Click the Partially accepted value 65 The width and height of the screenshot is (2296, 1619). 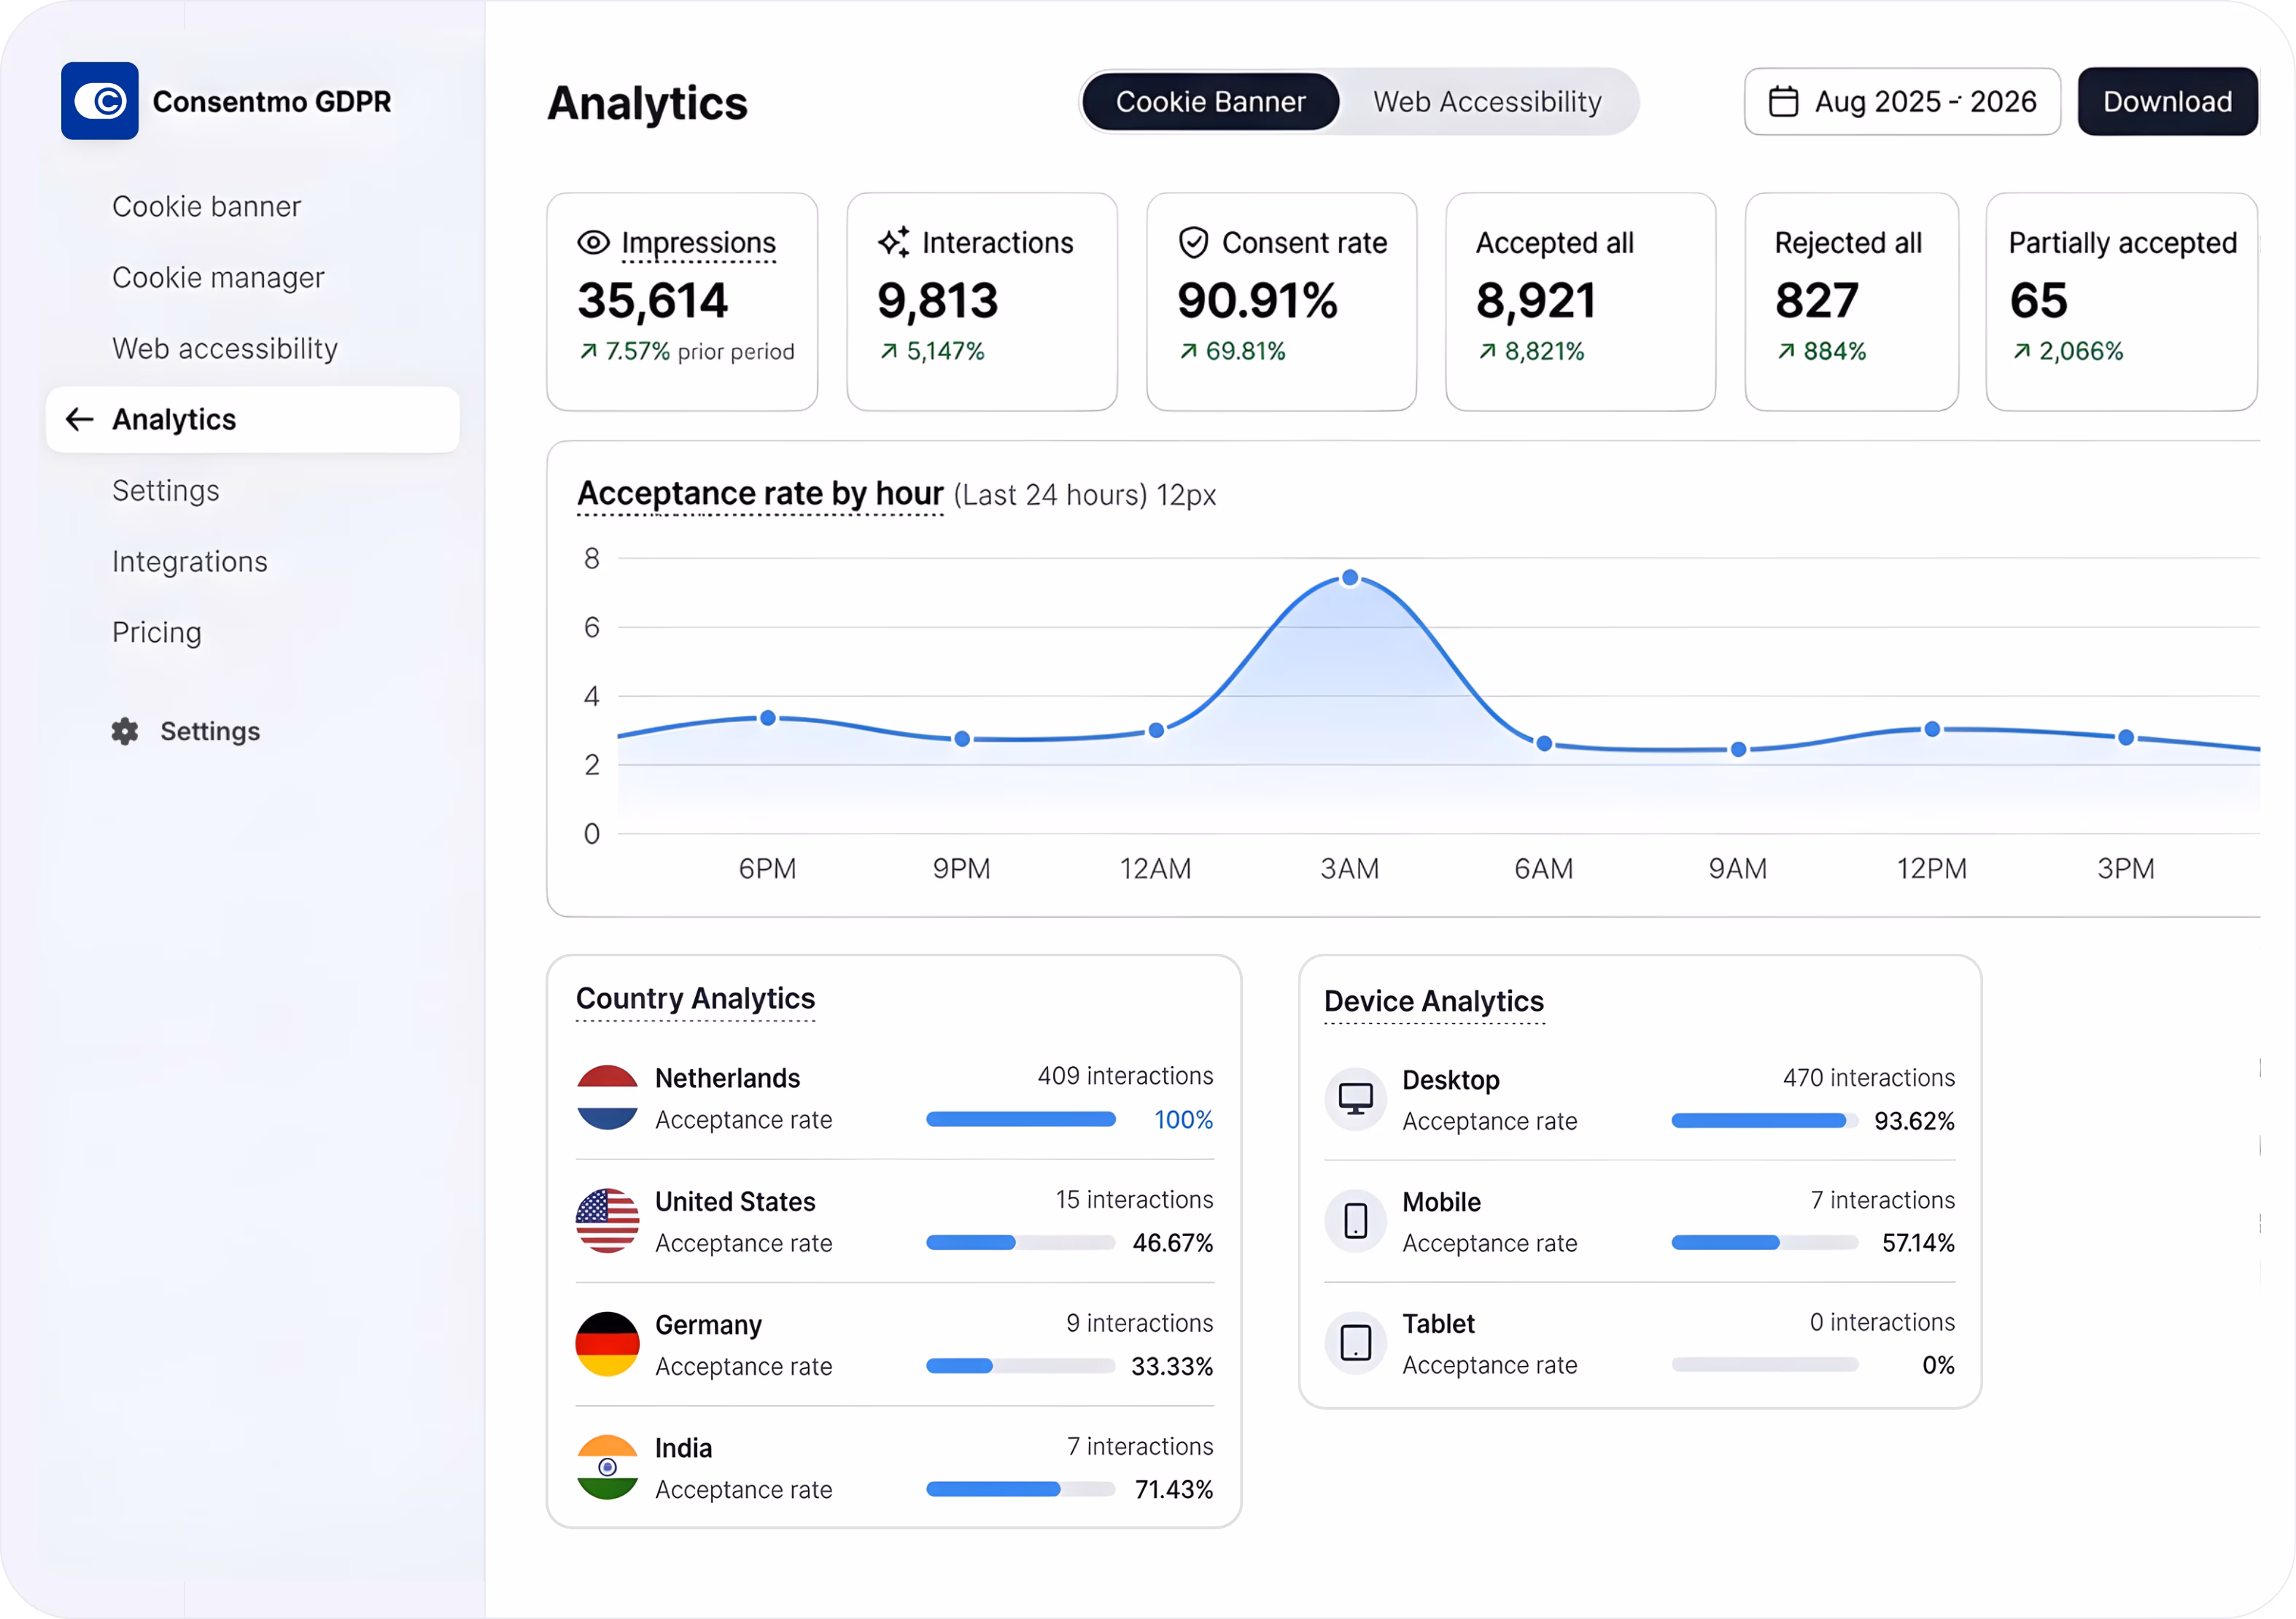pyautogui.click(x=2038, y=300)
